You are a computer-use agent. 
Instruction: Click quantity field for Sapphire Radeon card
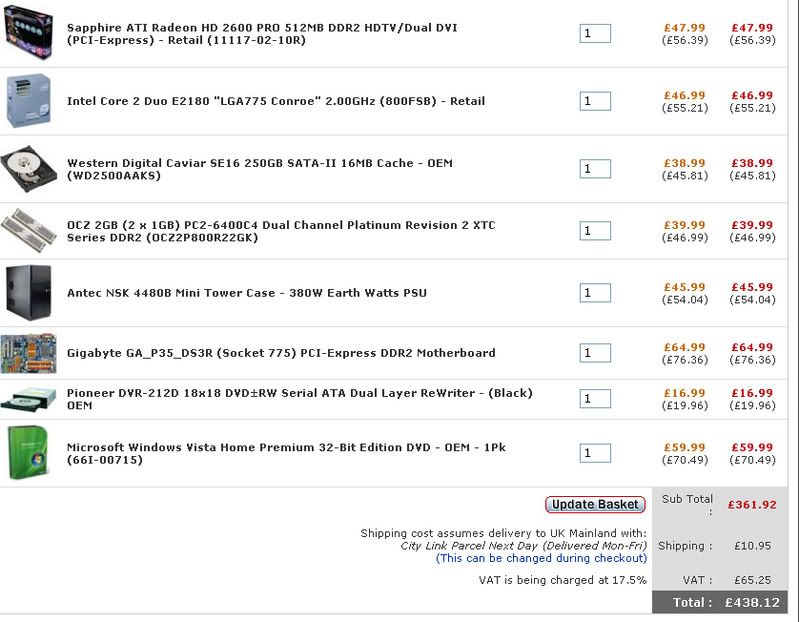(595, 33)
